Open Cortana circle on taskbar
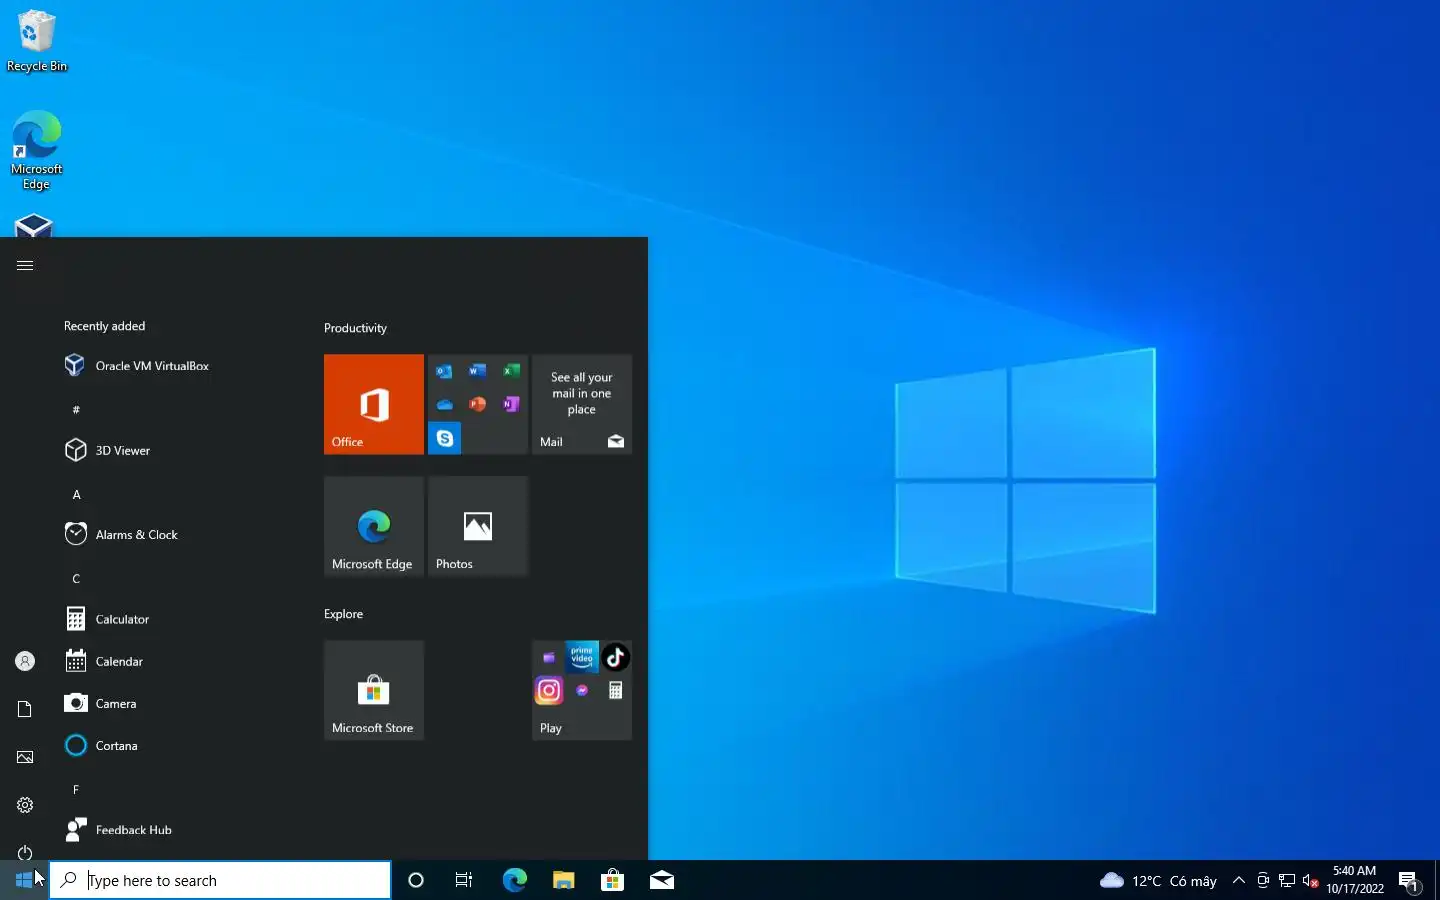Screen dimensions: 1440x900 pos(416,880)
